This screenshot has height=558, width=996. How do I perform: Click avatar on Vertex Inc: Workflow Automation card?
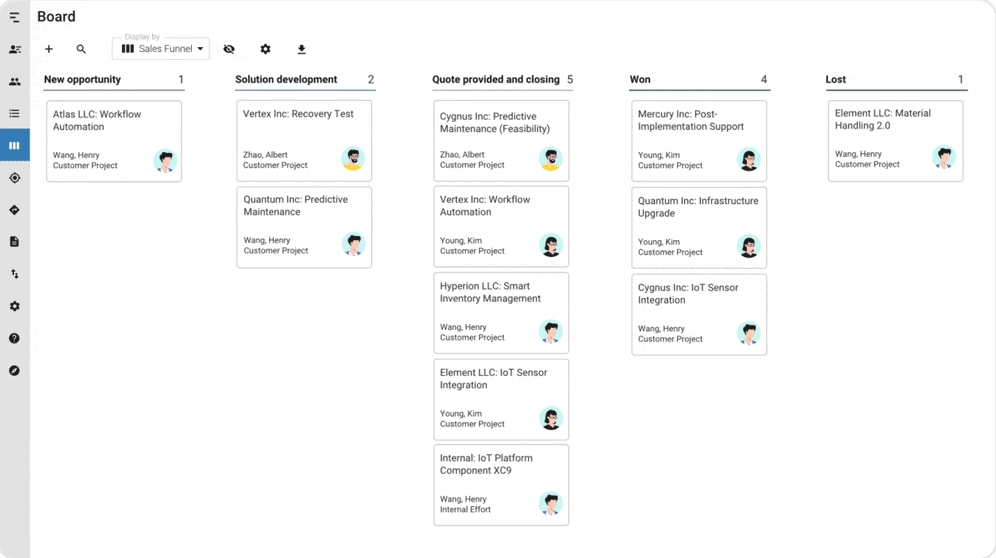(x=551, y=245)
